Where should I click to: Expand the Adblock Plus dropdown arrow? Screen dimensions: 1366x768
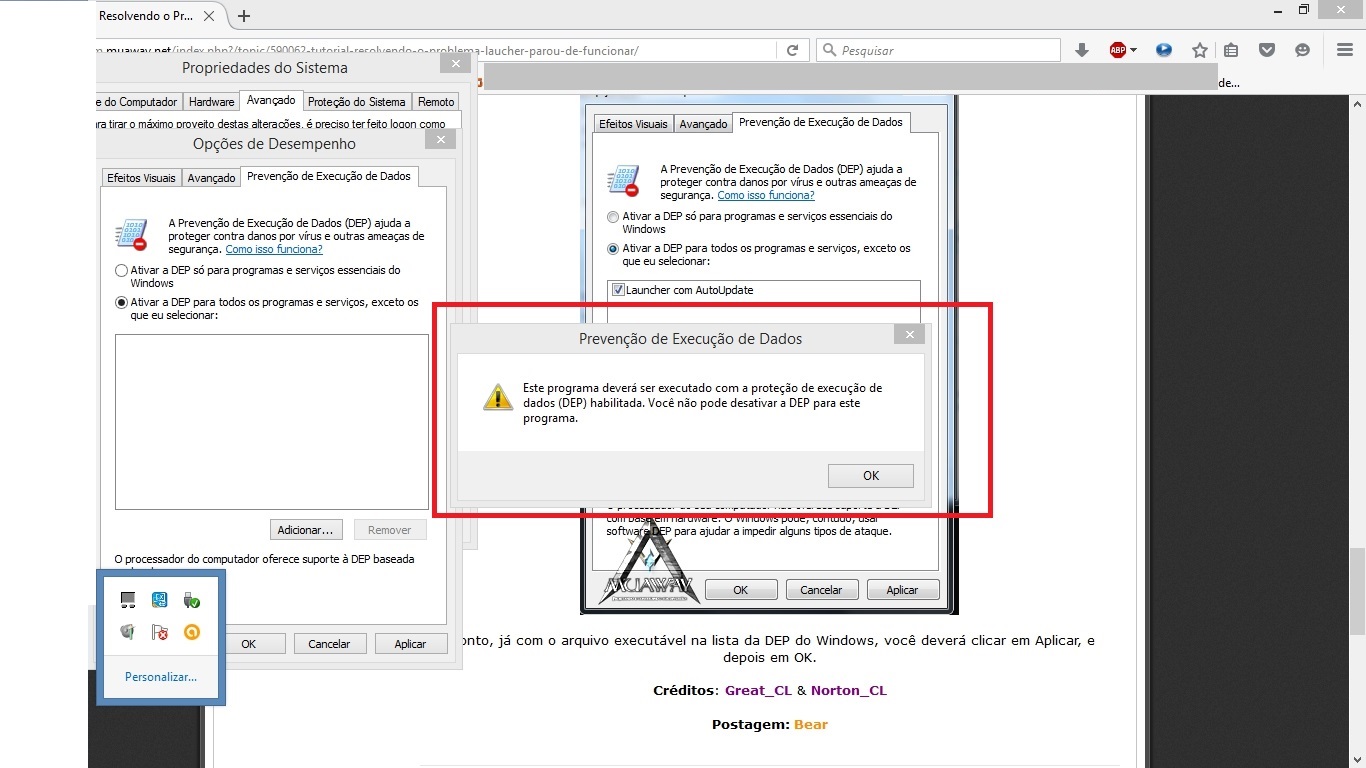tap(1133, 50)
